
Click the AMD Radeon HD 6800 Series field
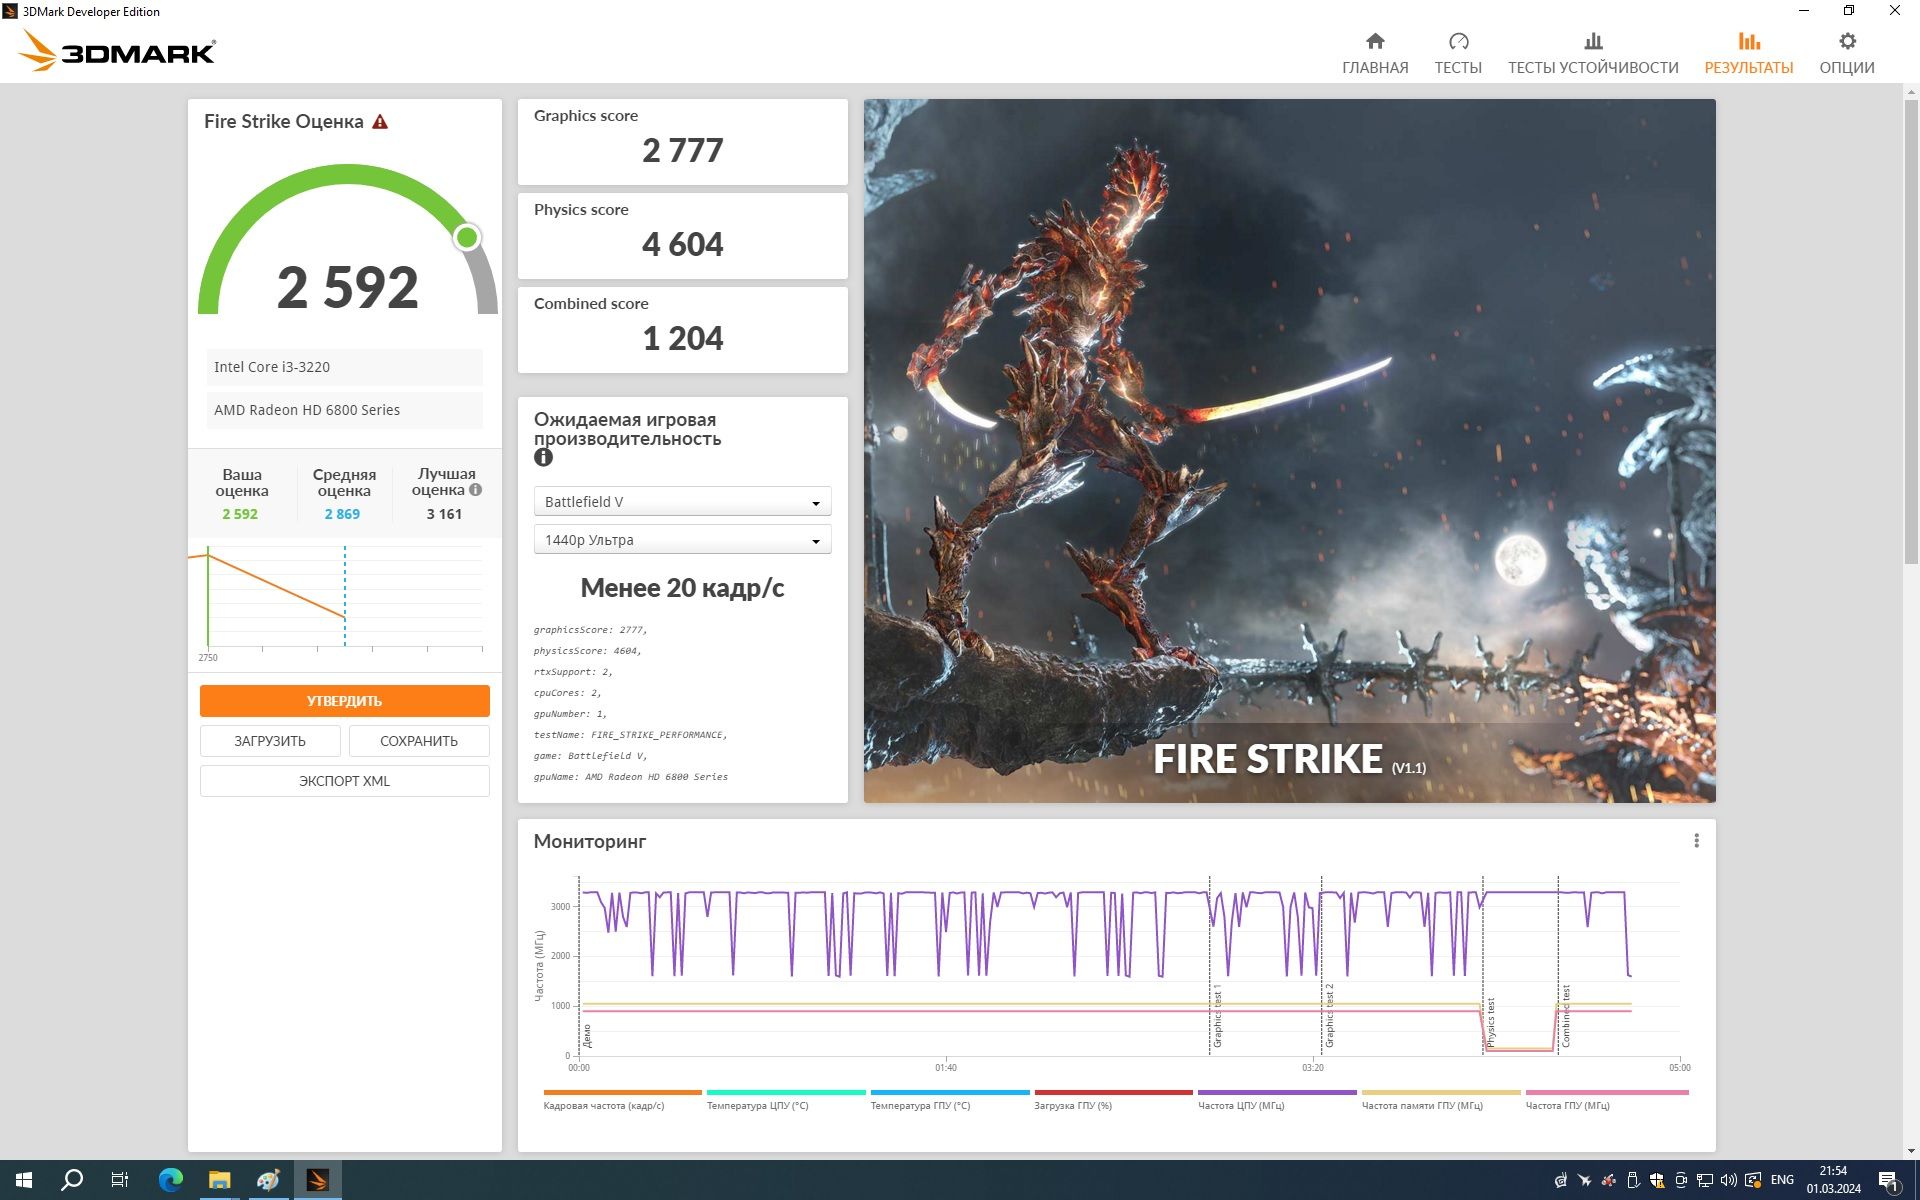[344, 410]
